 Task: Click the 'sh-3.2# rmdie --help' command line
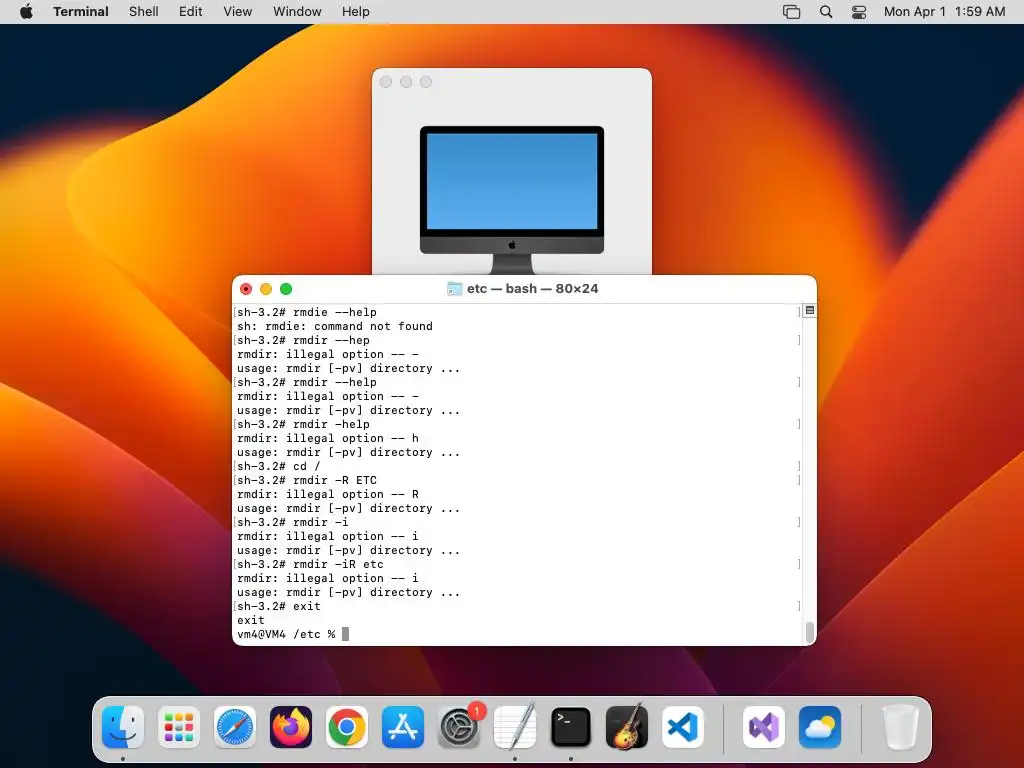tap(306, 312)
